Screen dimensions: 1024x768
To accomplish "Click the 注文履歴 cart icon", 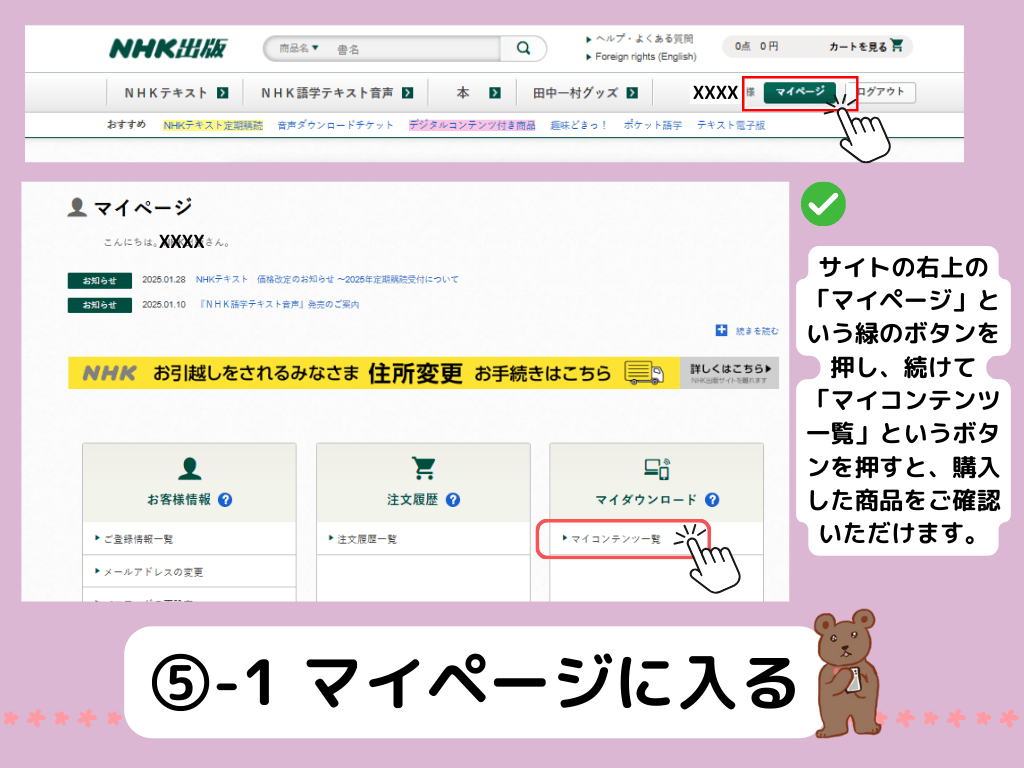I will pos(424,468).
